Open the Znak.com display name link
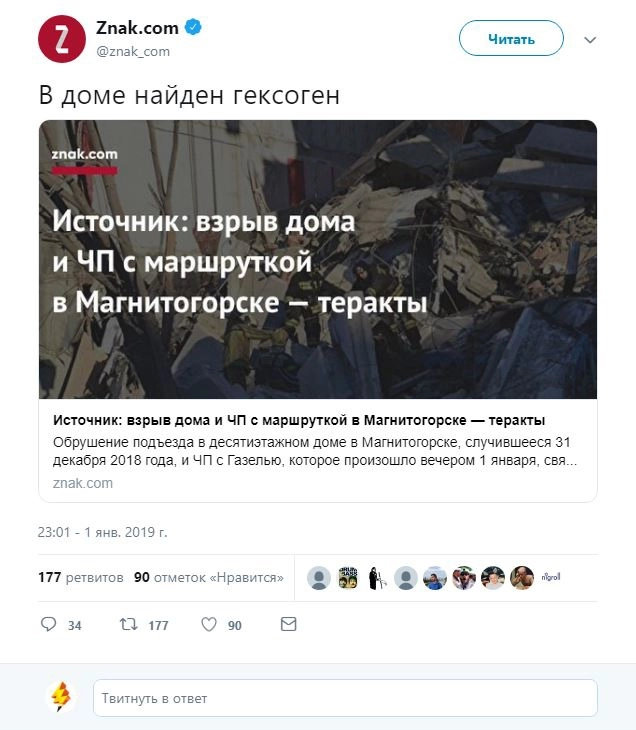The width and height of the screenshot is (636, 730). (137, 28)
